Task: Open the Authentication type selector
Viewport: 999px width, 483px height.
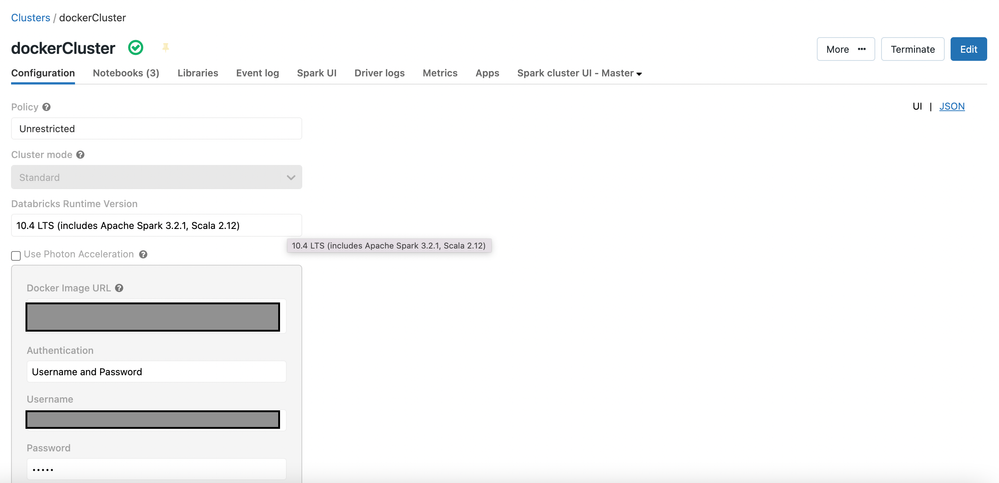Action: 156,372
